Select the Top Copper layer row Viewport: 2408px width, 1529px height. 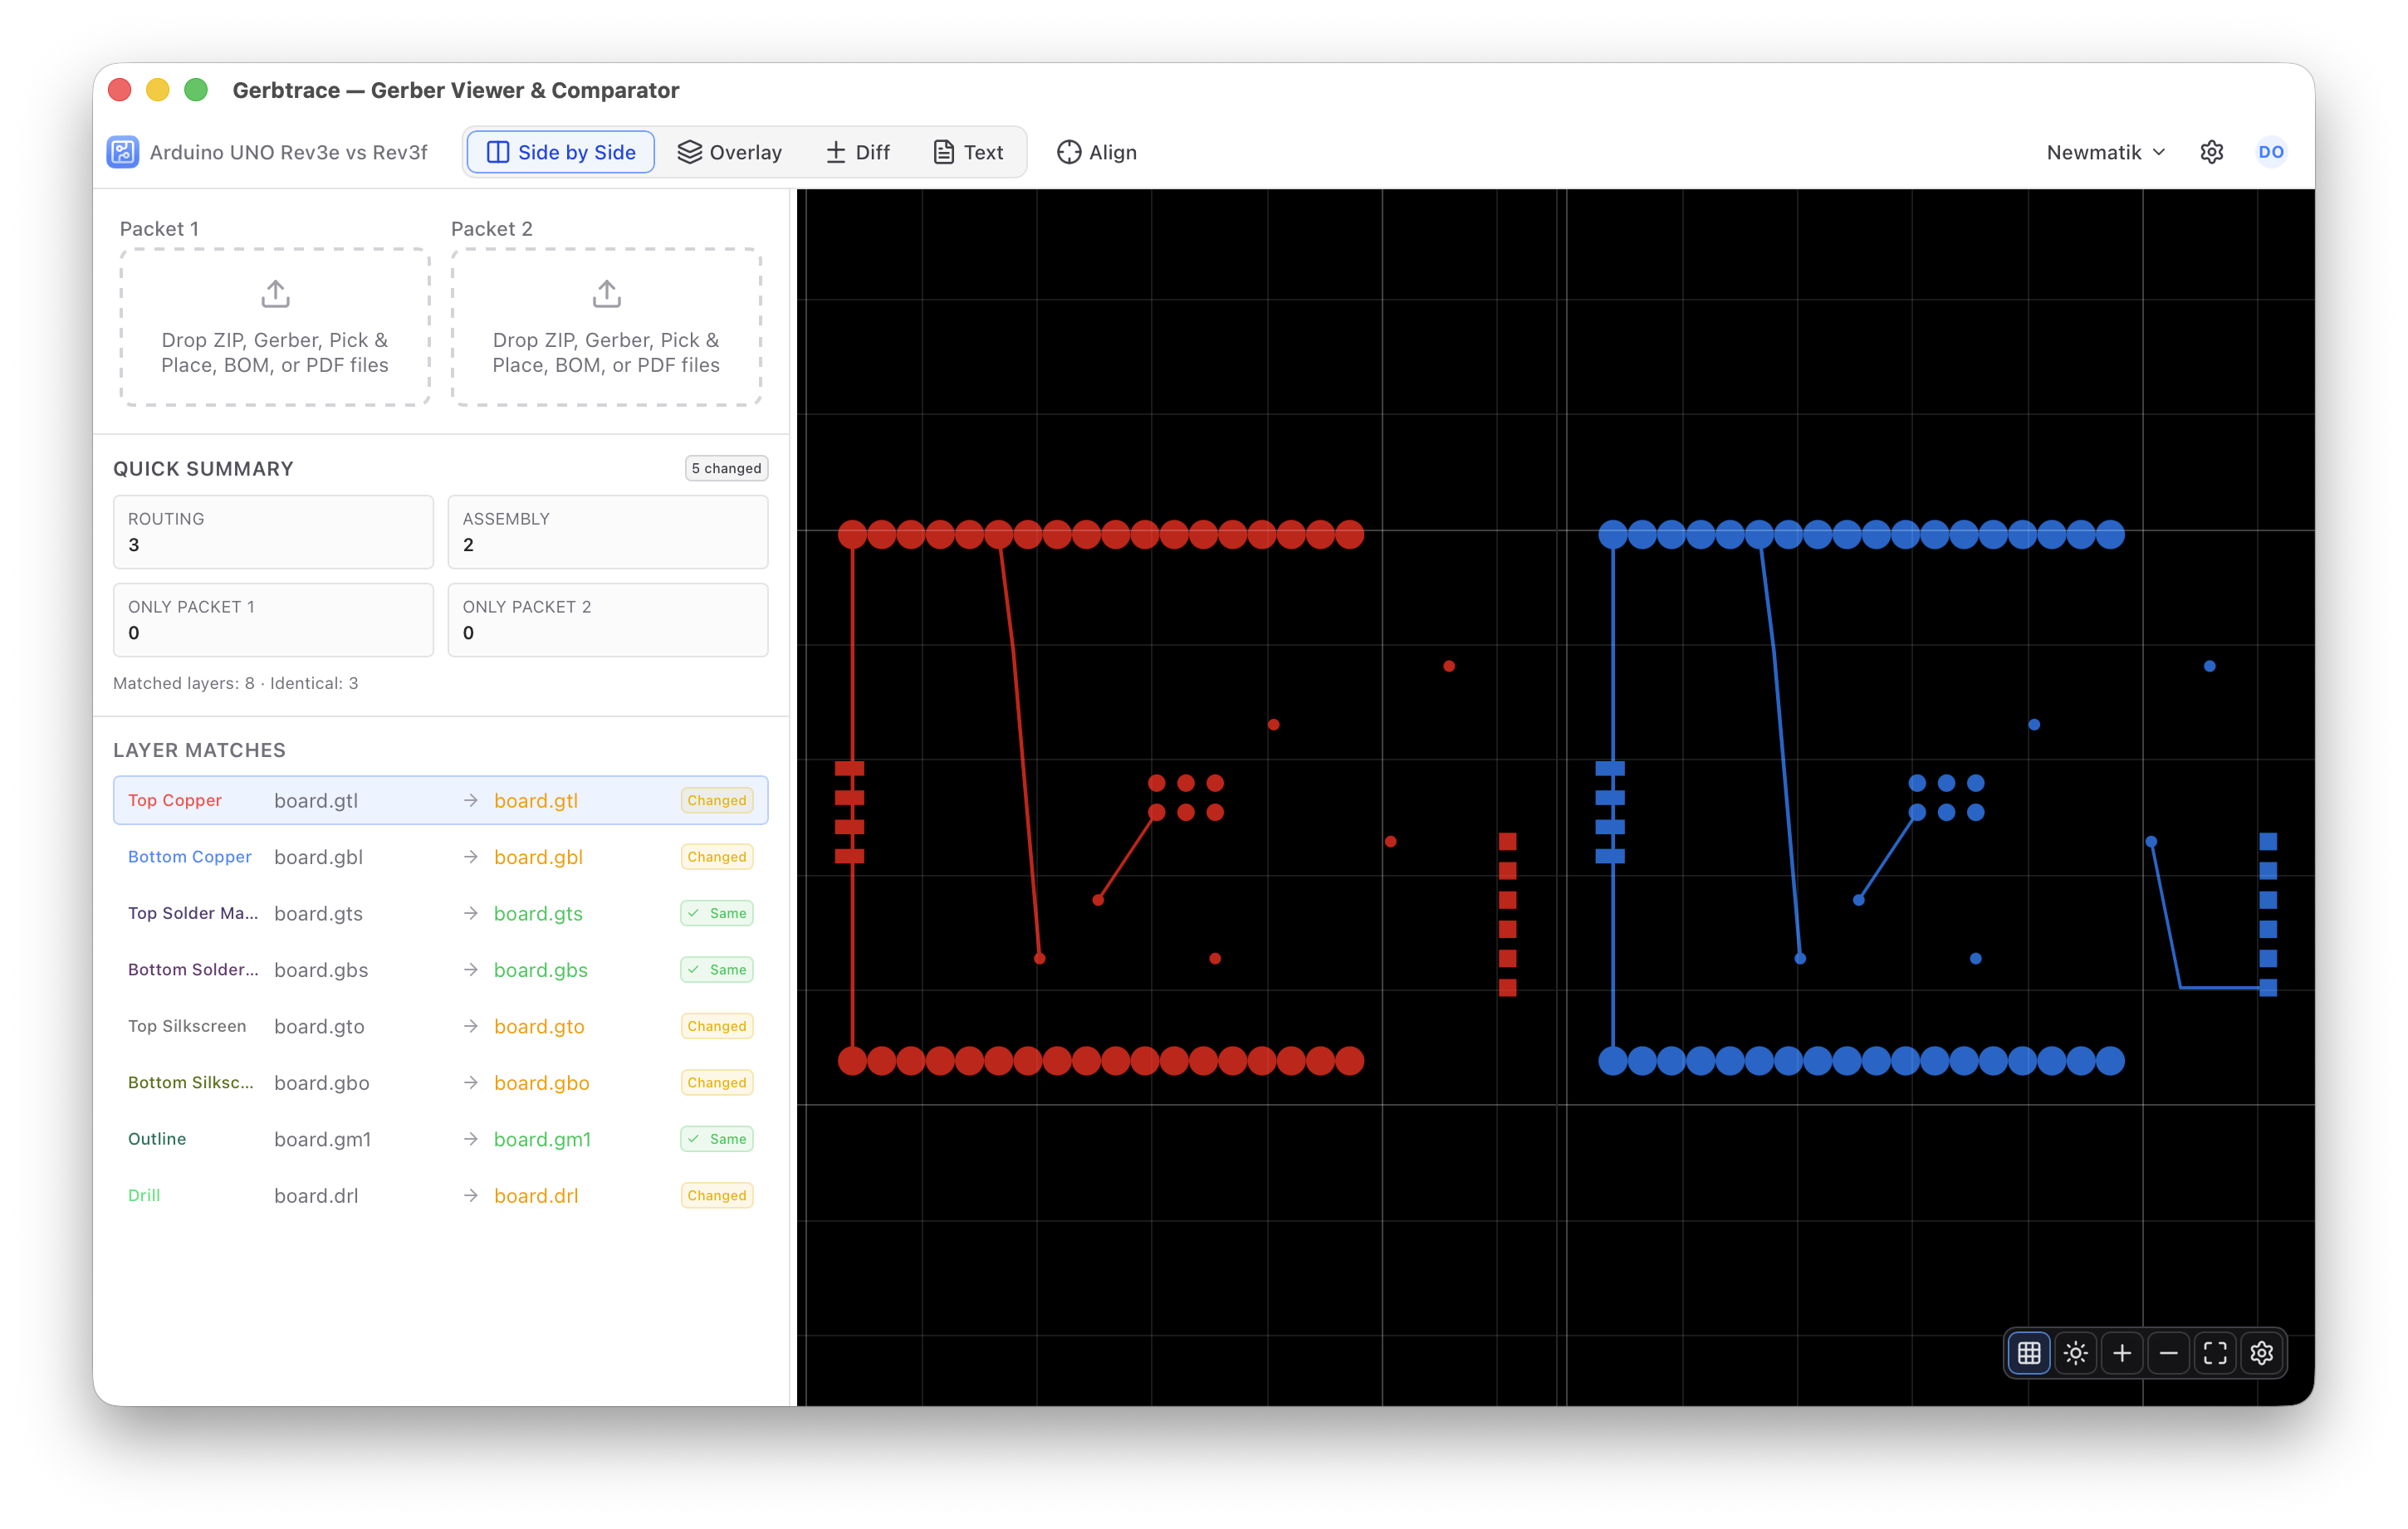(441, 800)
